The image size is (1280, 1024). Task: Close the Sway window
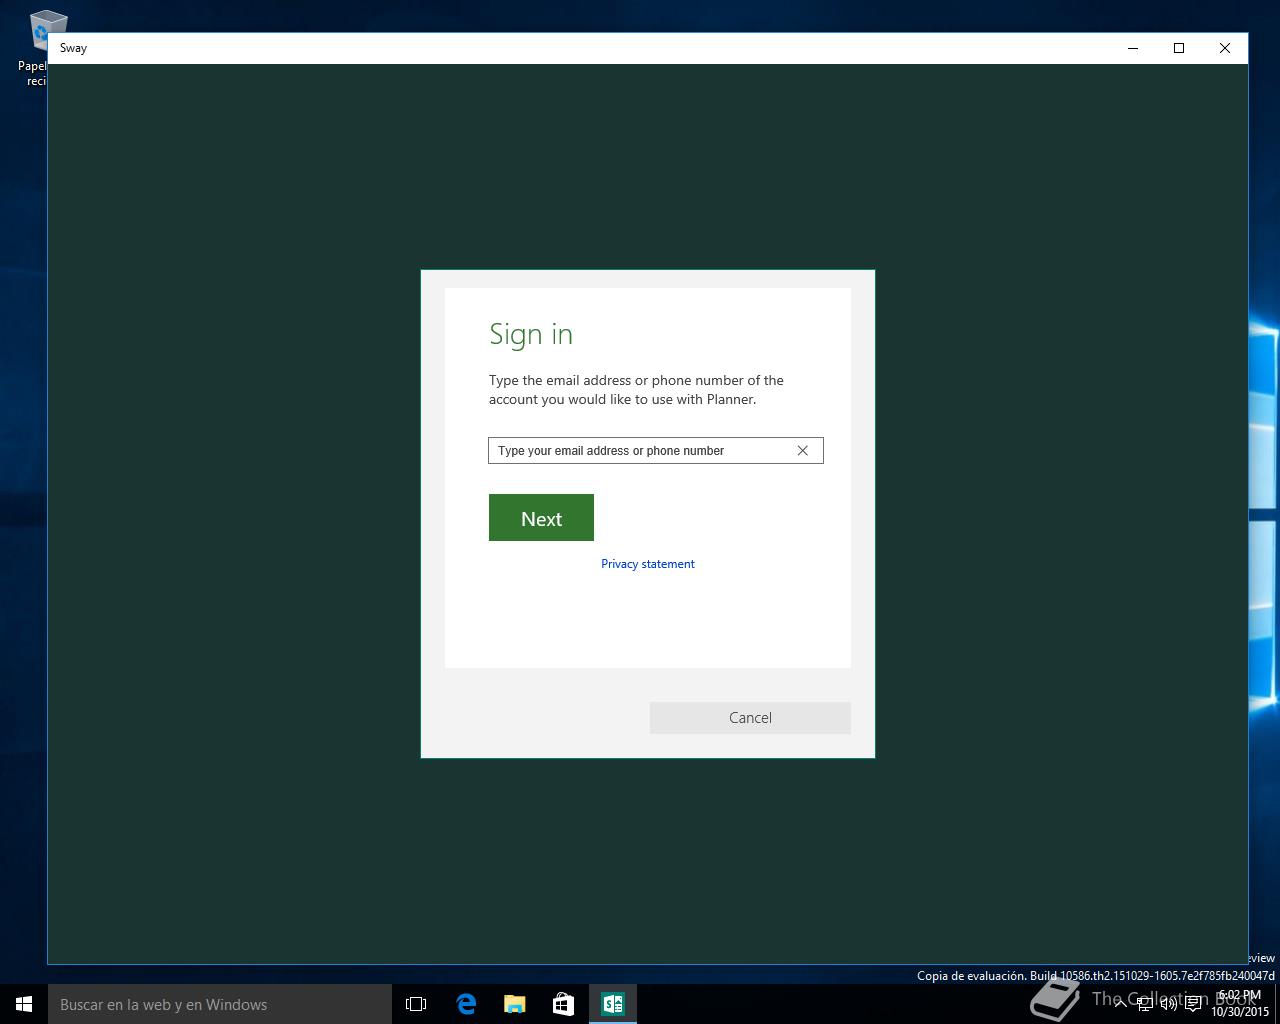click(x=1225, y=48)
